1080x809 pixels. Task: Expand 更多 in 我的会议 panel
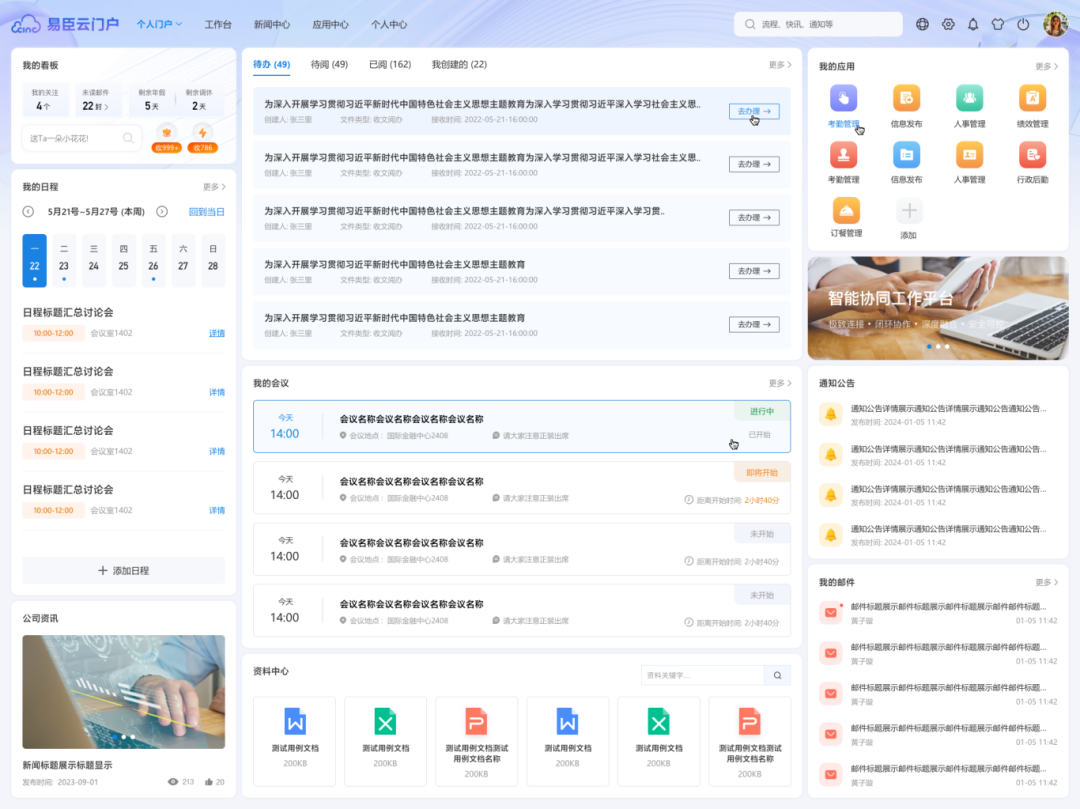(x=780, y=383)
